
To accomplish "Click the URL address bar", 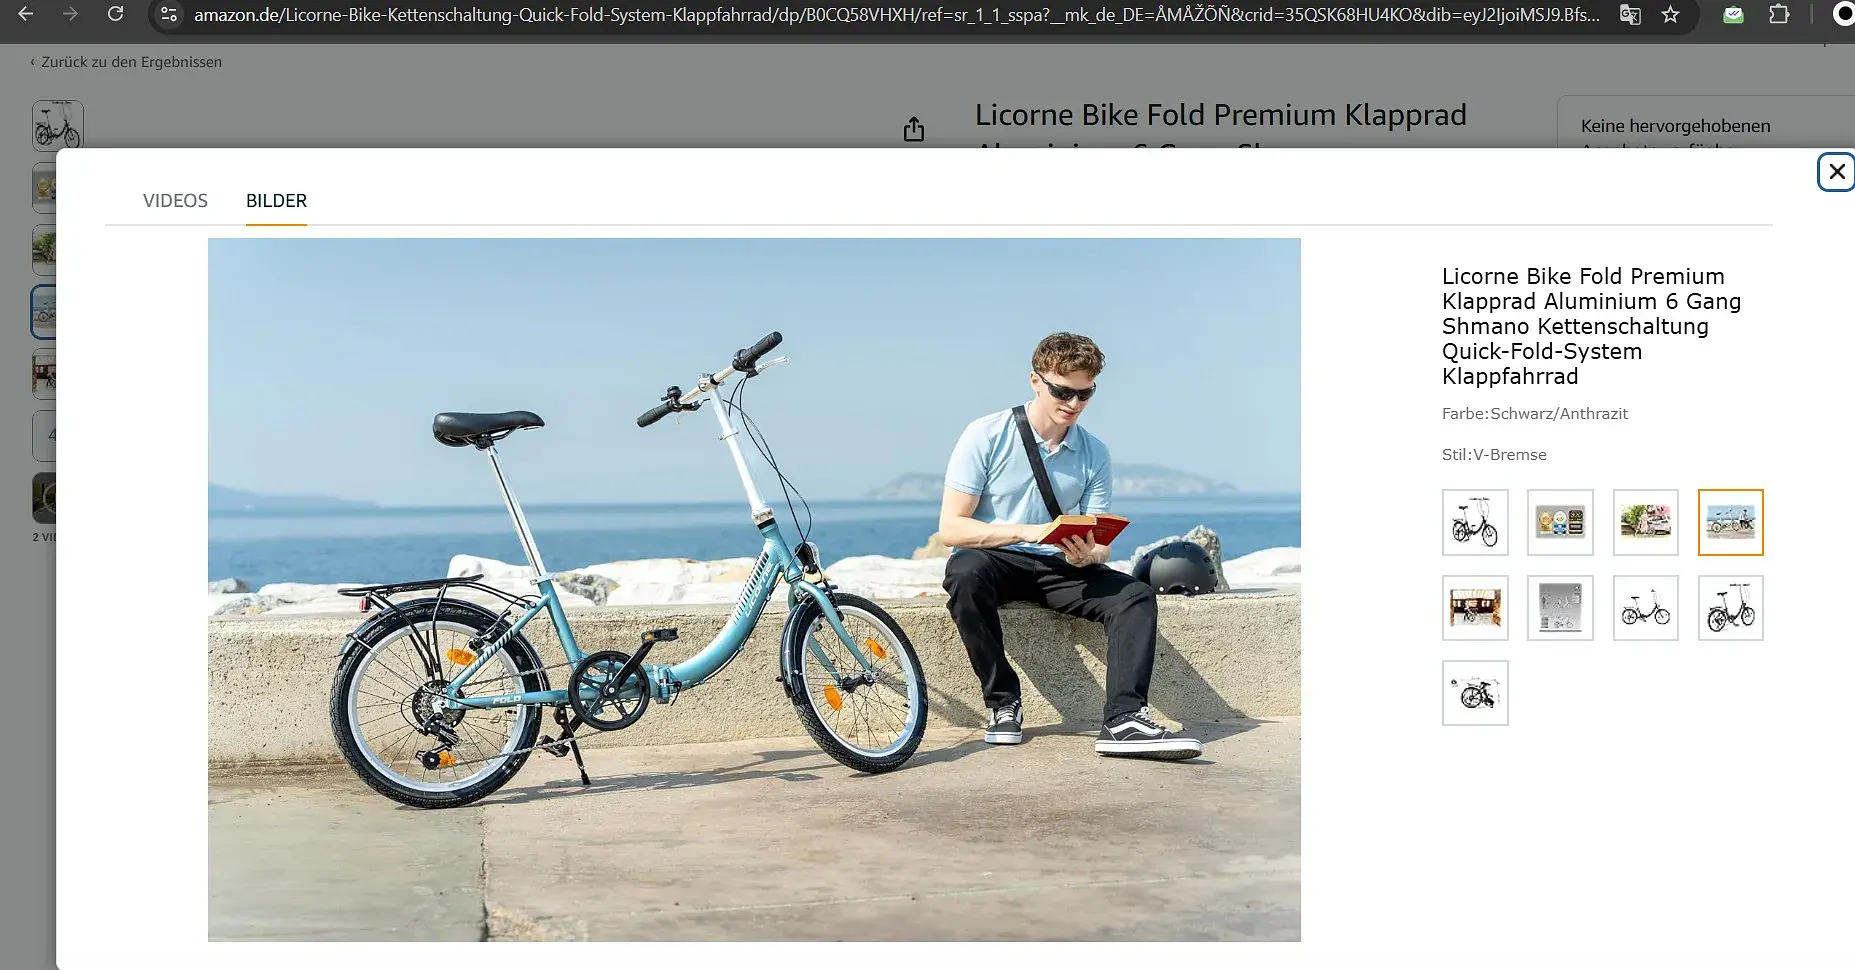I will [895, 15].
